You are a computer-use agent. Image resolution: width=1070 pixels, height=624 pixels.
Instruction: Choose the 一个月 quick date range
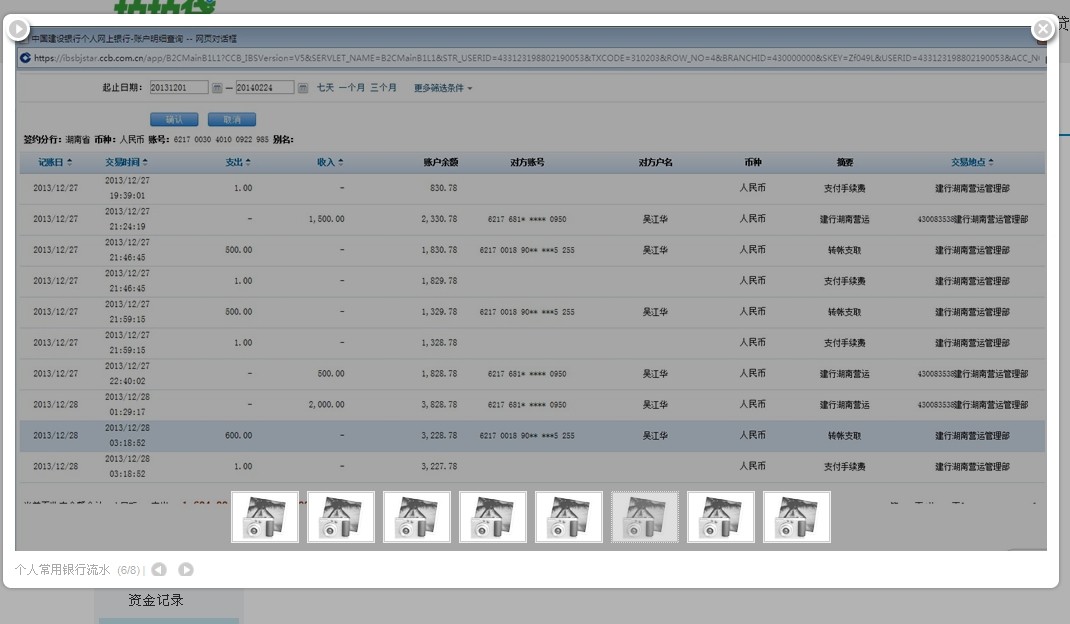pos(352,88)
